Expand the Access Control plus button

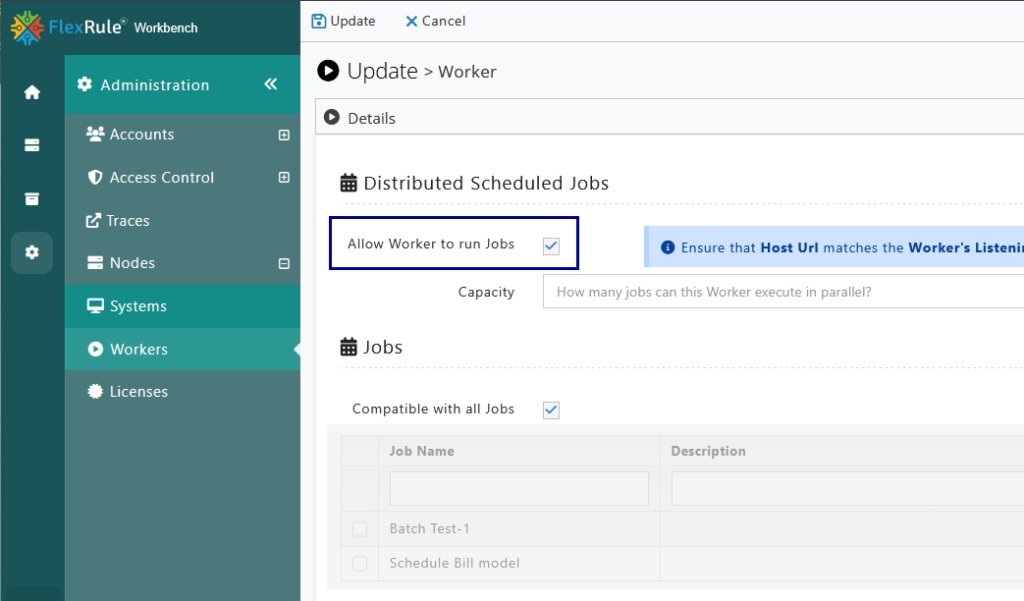coord(284,177)
